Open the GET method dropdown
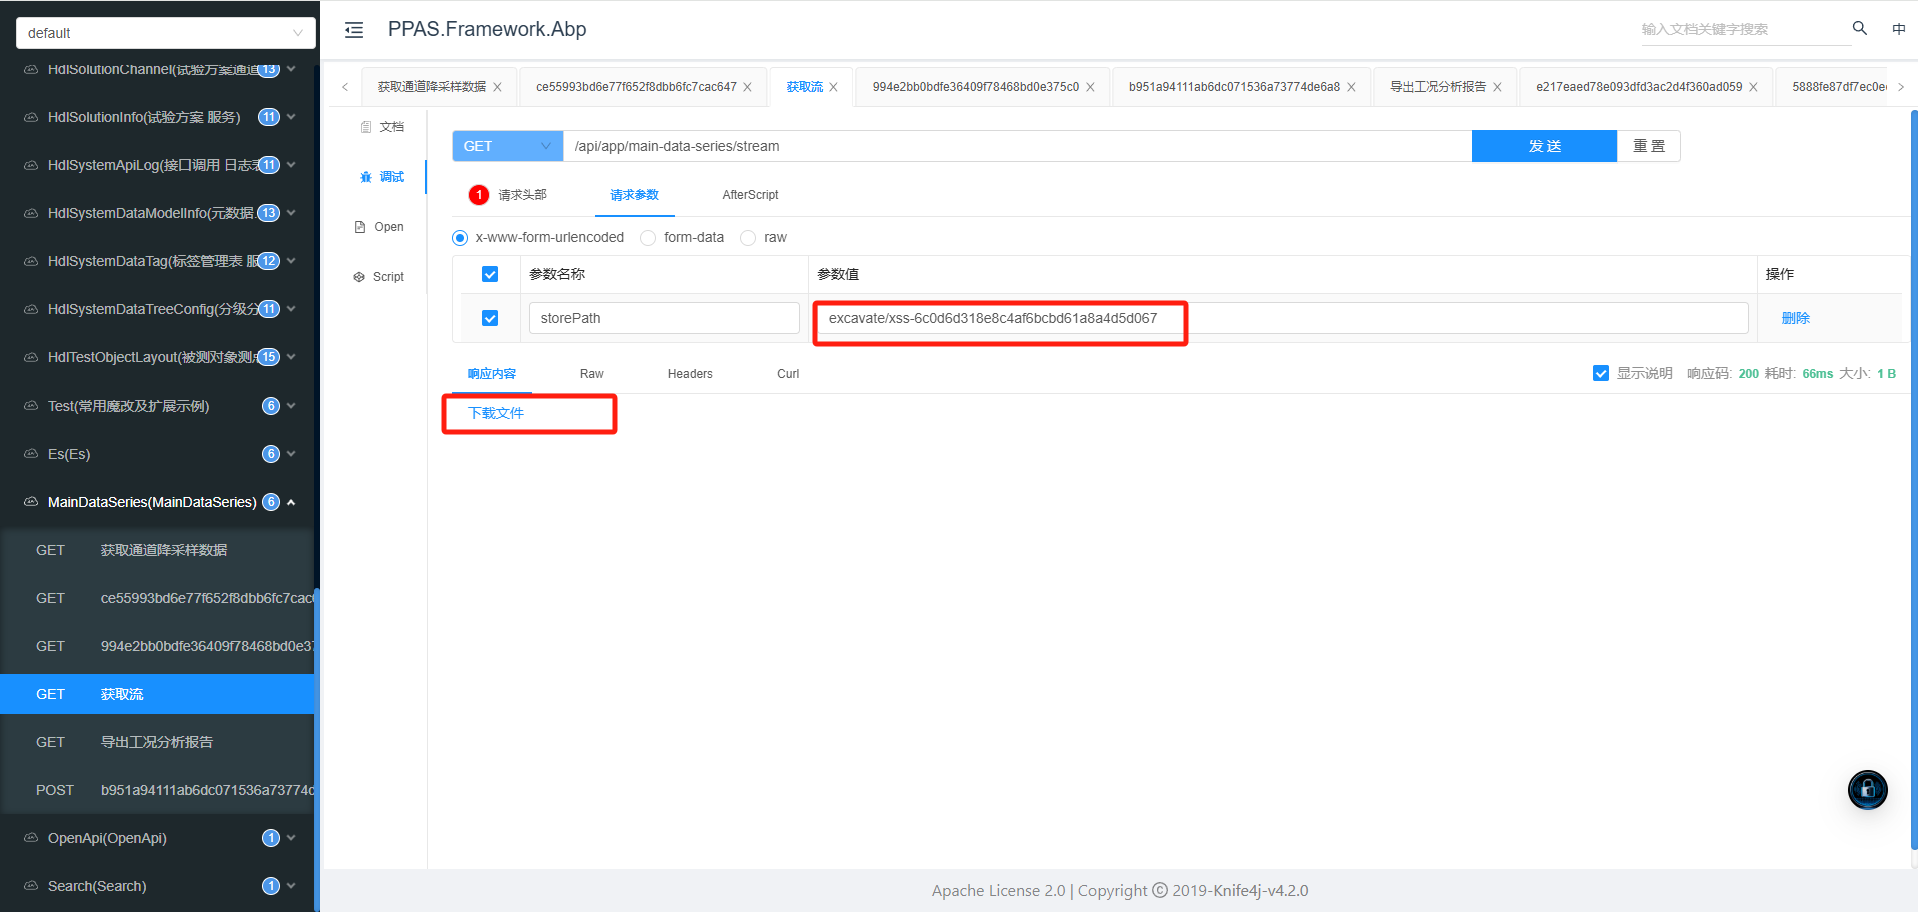Viewport: 1918px width, 912px height. click(507, 146)
